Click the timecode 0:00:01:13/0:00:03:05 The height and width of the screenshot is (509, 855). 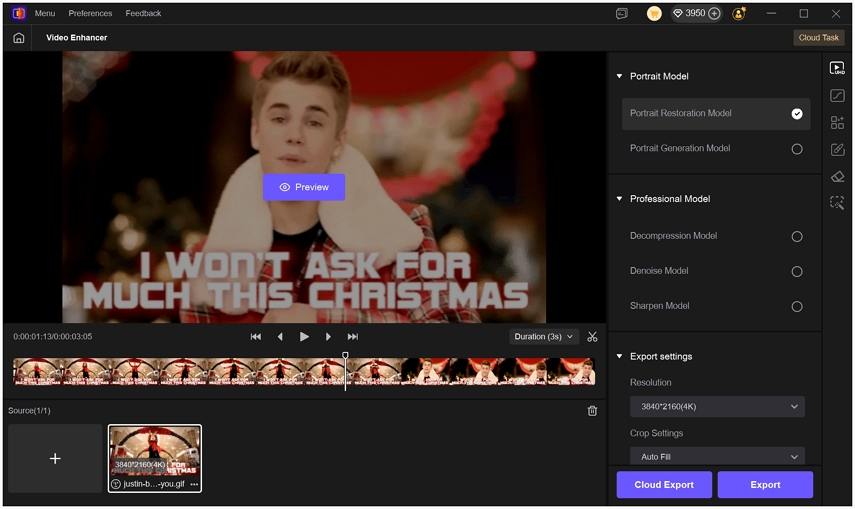(x=53, y=337)
